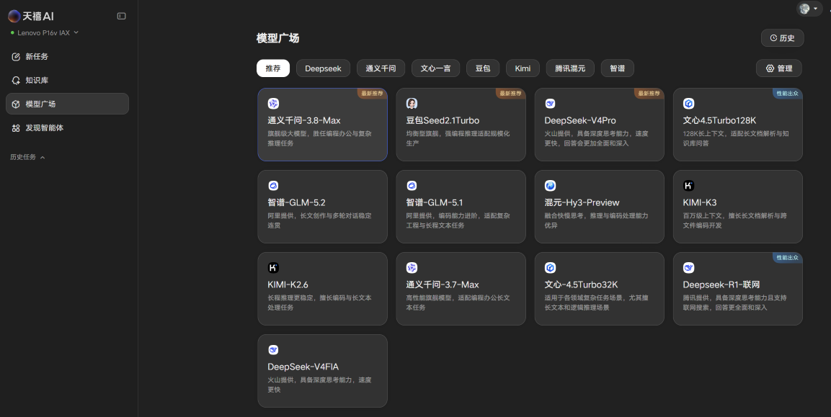This screenshot has width=831, height=417.
Task: Click the Deepseek-R1-联网 card title
Action: 720,285
